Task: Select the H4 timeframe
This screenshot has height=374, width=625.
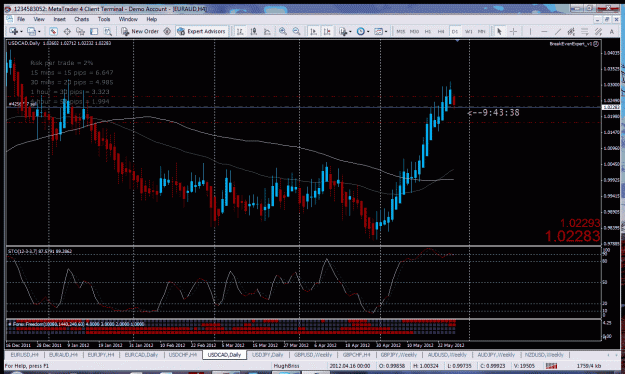Action: [x=441, y=31]
